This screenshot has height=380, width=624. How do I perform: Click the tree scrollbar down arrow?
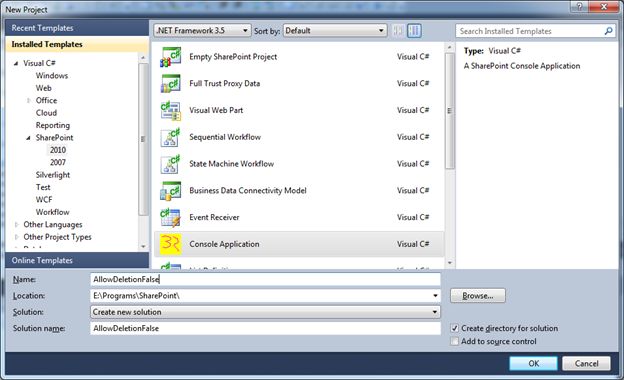[x=143, y=247]
